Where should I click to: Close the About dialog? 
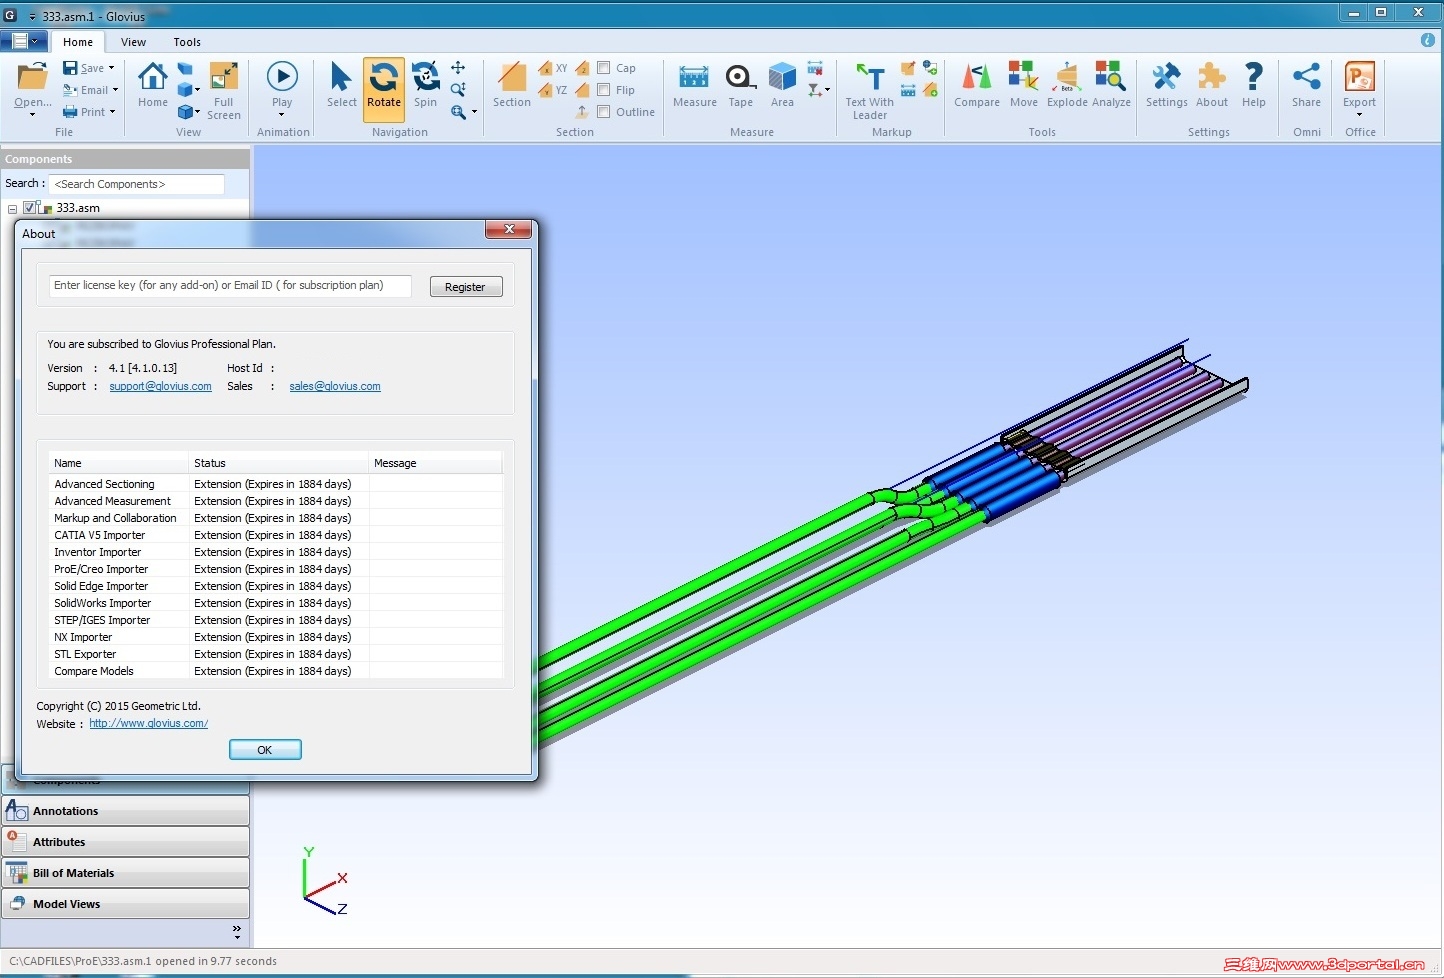click(x=509, y=230)
